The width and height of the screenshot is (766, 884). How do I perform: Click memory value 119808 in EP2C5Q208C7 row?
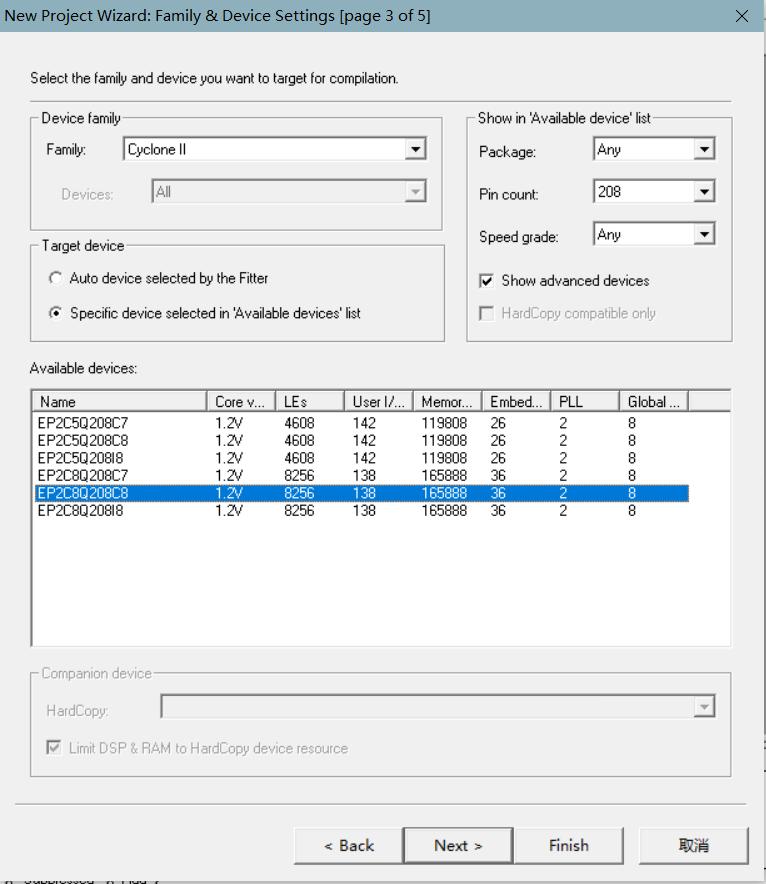pyautogui.click(x=444, y=423)
